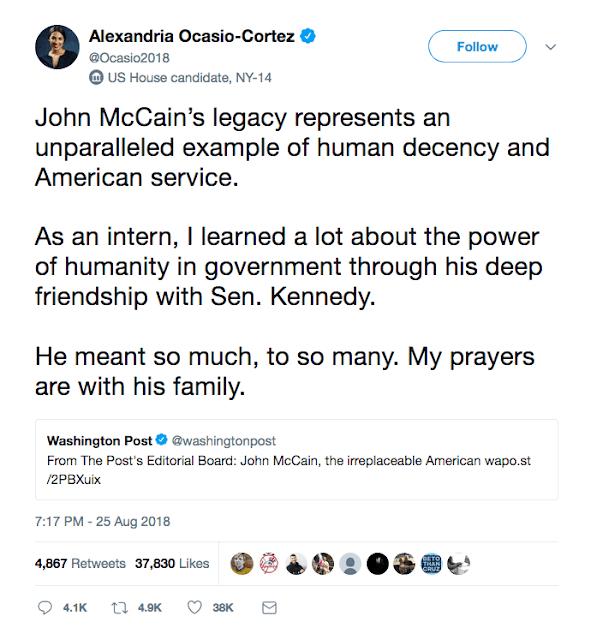Click the reply speech bubble icon
This screenshot has height=640, width=591.
pos(44,607)
